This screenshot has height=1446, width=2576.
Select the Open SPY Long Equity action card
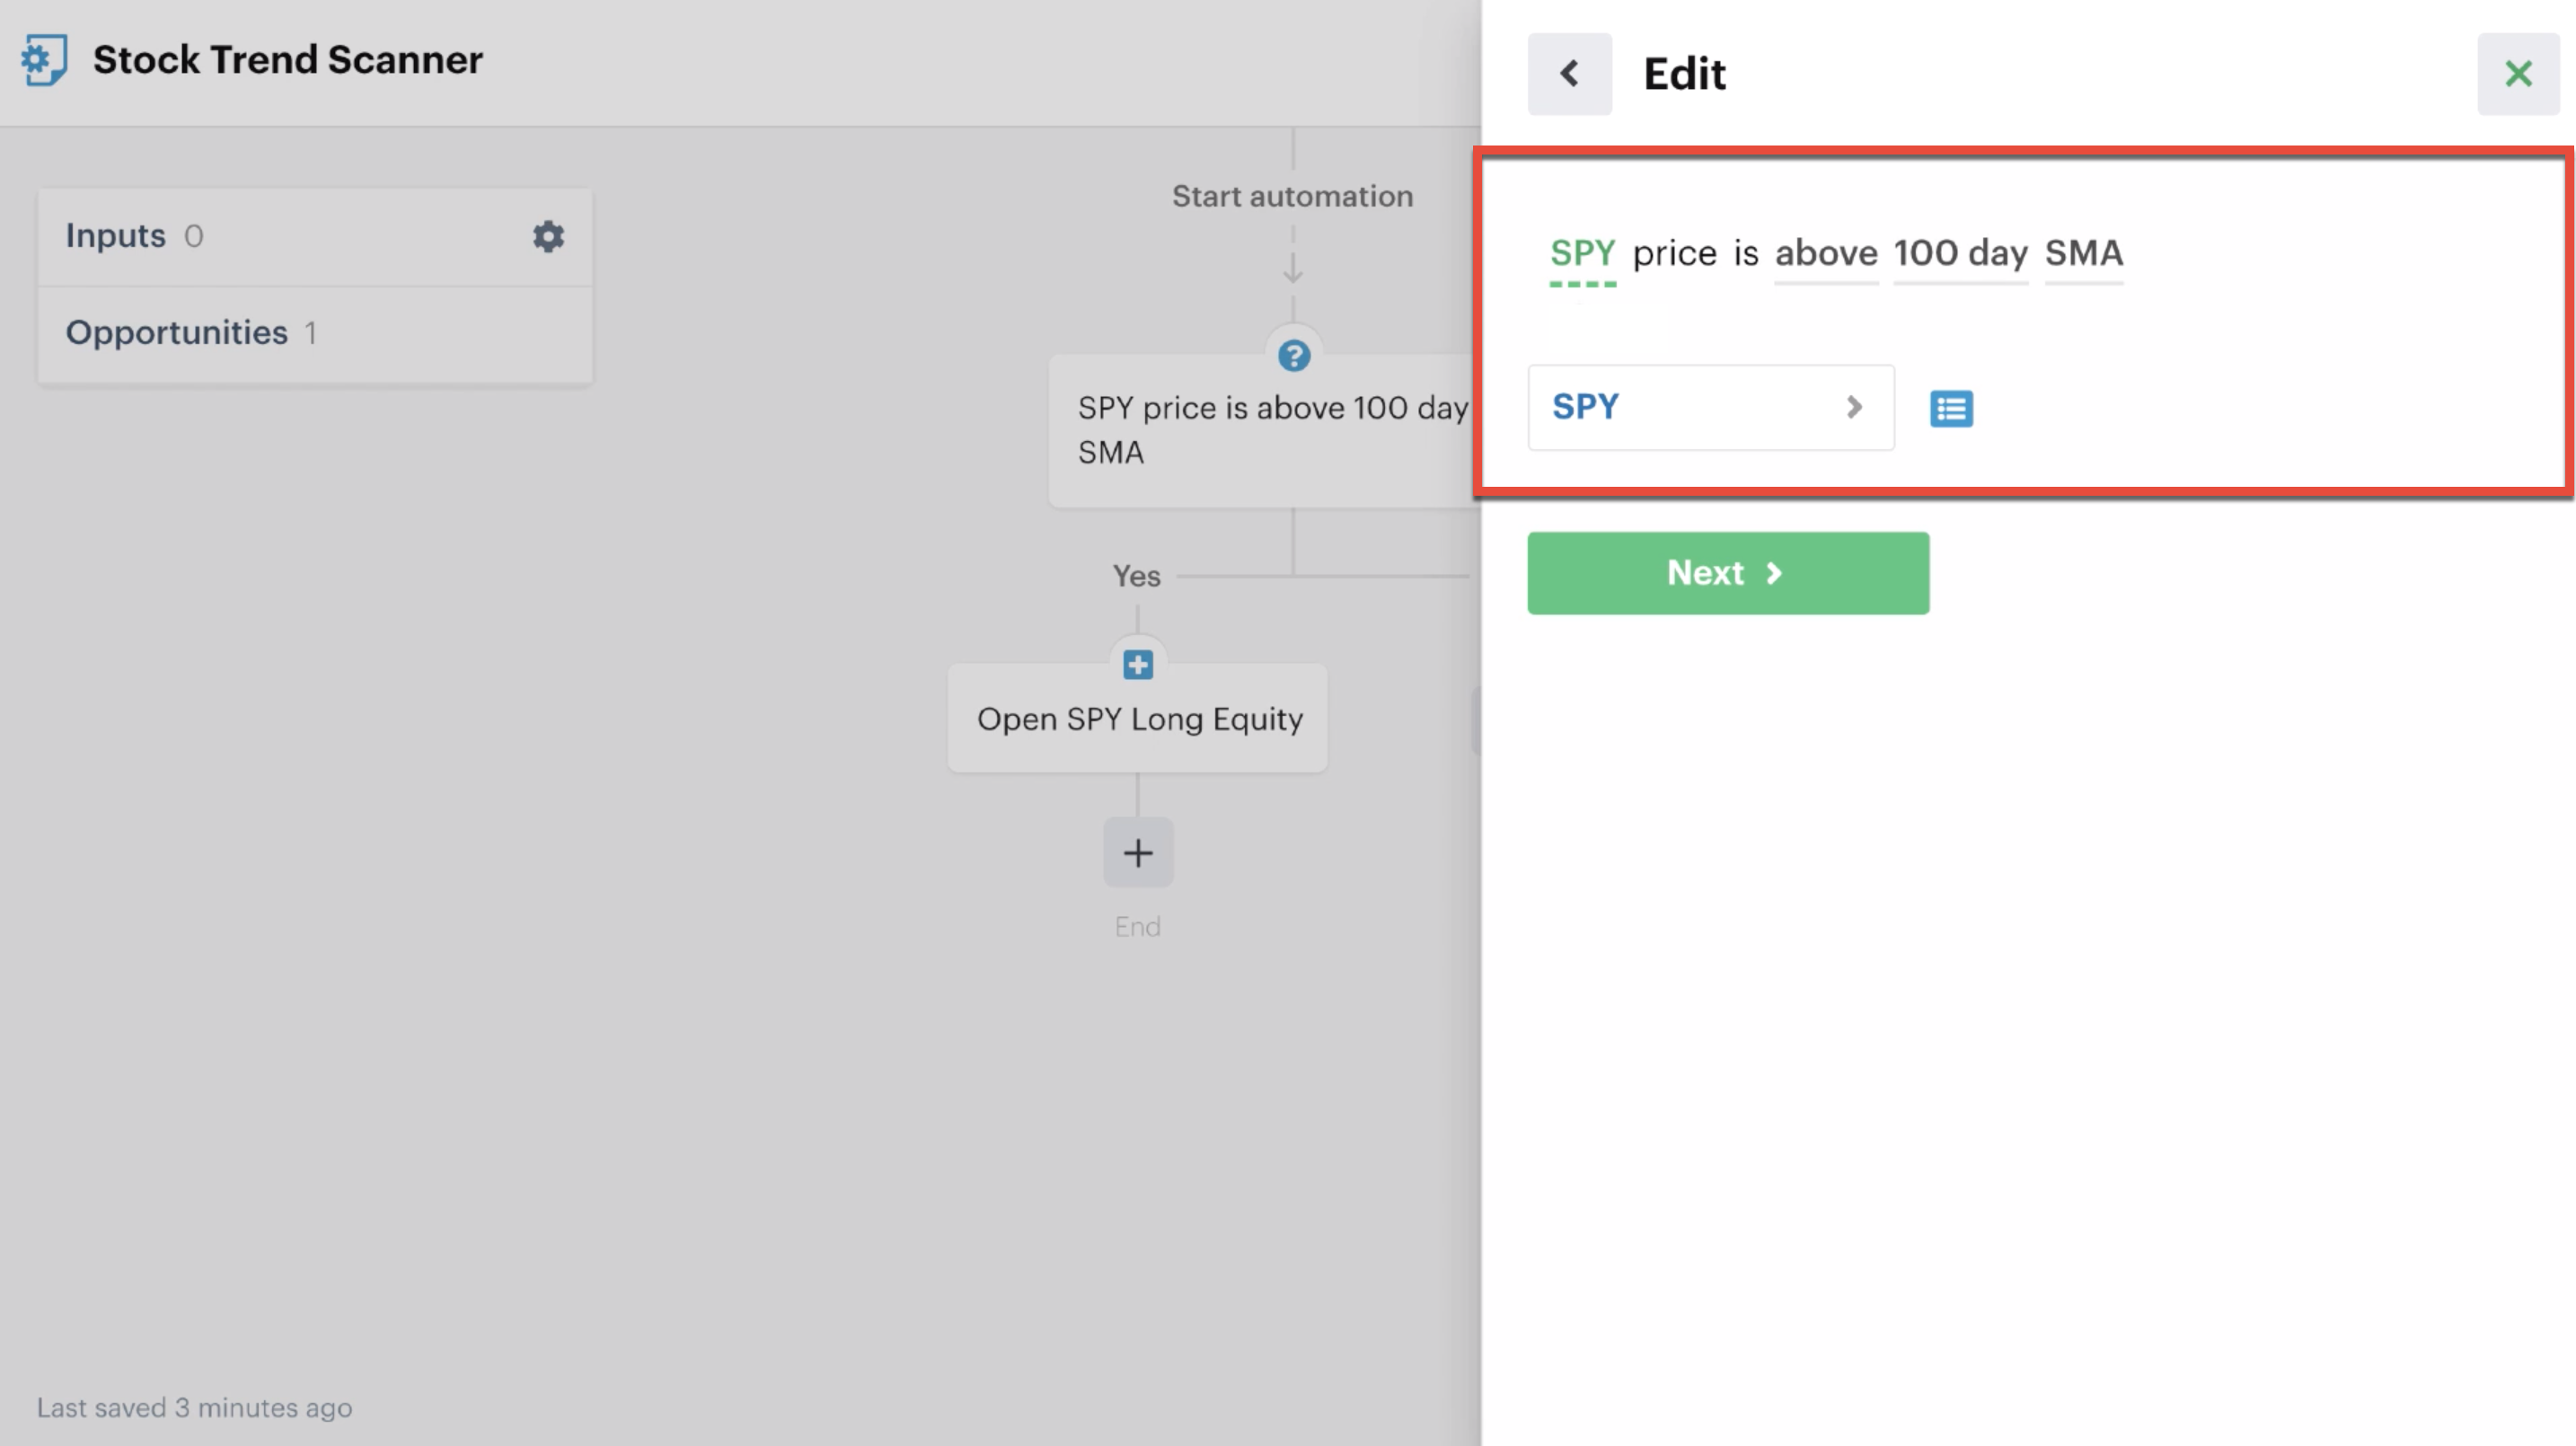(1138, 718)
